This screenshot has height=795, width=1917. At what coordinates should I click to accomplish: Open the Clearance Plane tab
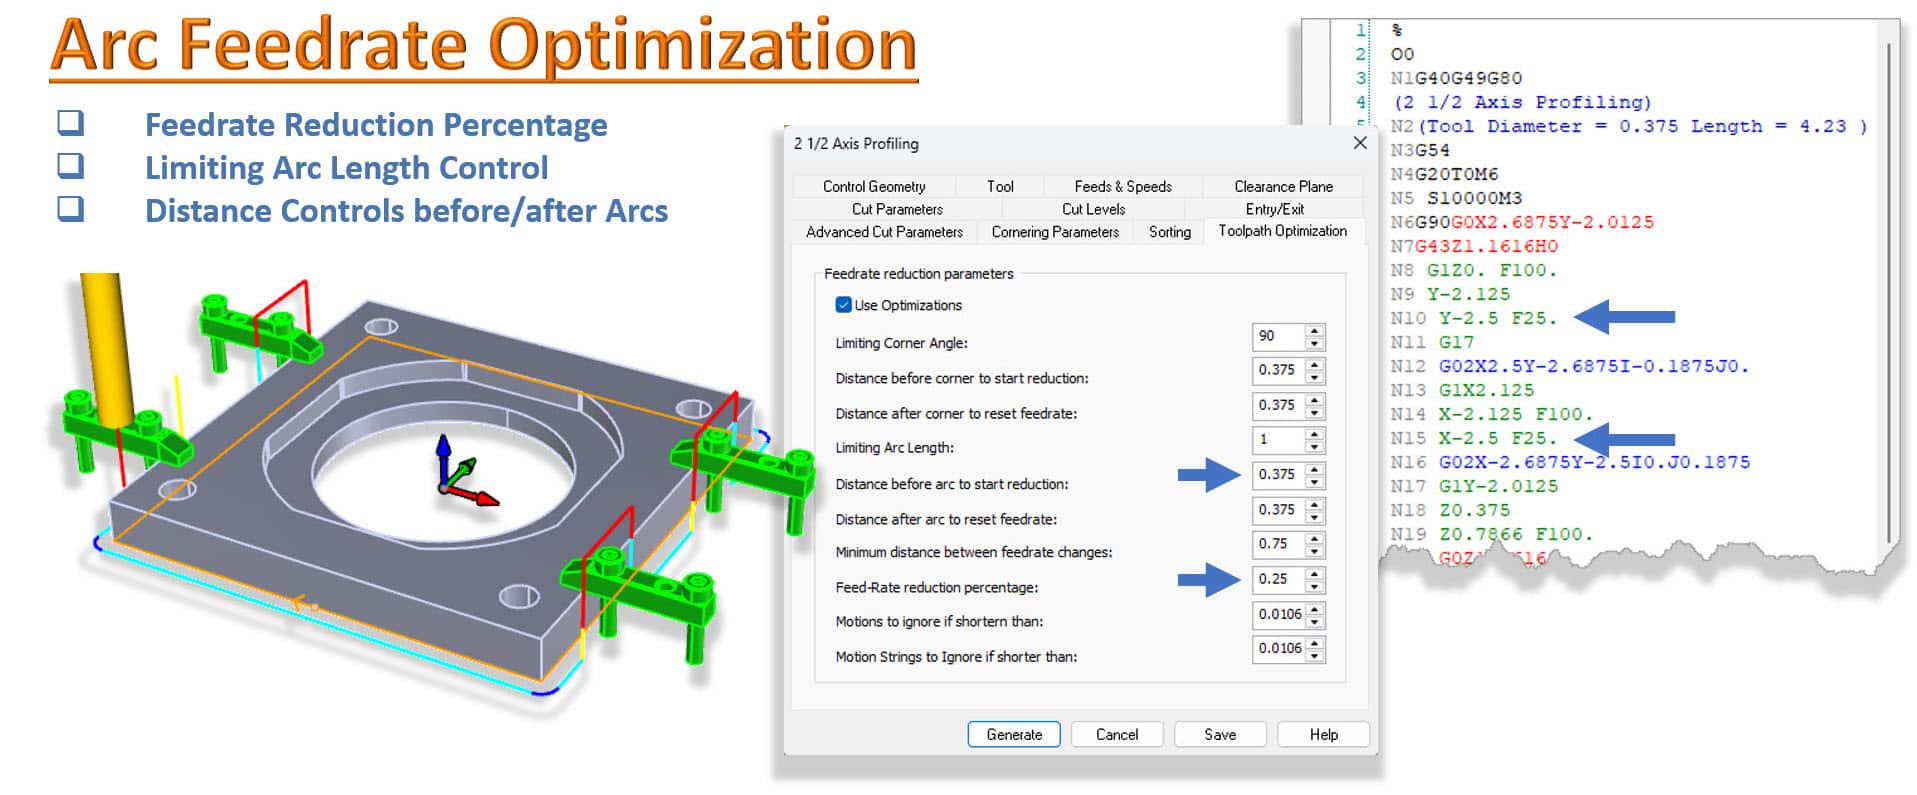point(1282,186)
